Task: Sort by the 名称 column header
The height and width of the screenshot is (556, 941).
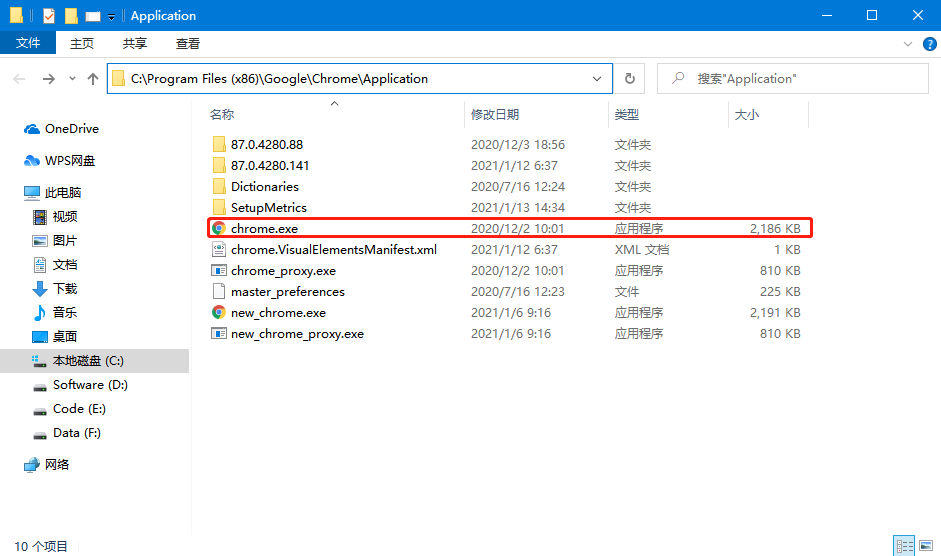Action: click(x=222, y=114)
